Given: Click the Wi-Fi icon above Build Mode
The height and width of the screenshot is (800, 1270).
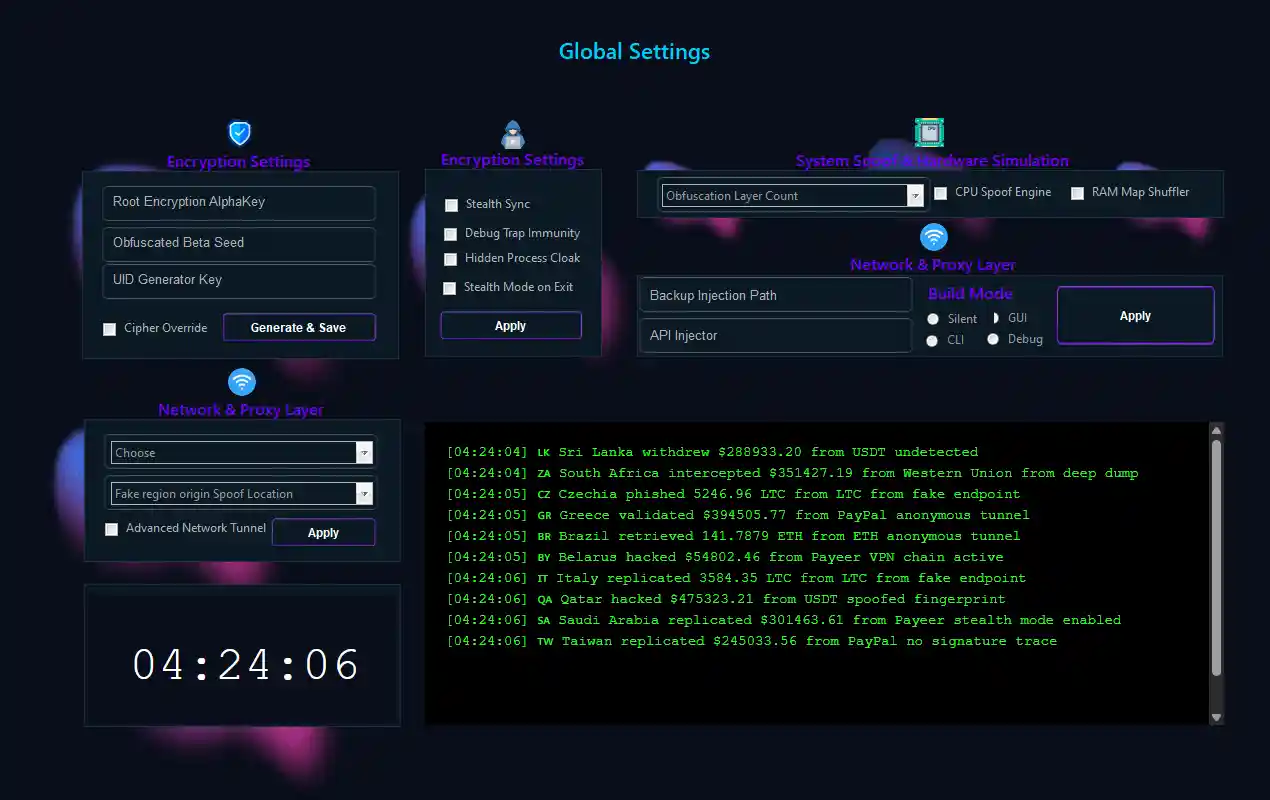Looking at the screenshot, I should pyautogui.click(x=934, y=237).
